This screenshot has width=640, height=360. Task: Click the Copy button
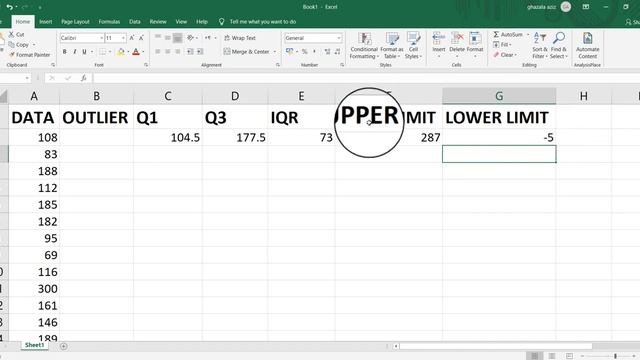point(19,44)
